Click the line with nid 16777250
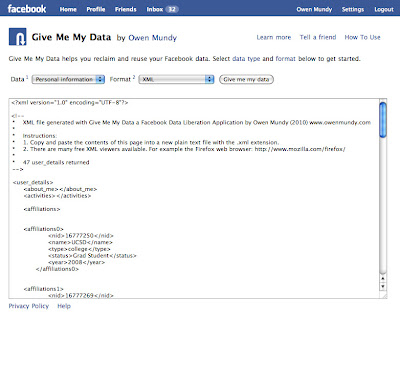Viewport: 400px width, 382px height. click(81, 236)
